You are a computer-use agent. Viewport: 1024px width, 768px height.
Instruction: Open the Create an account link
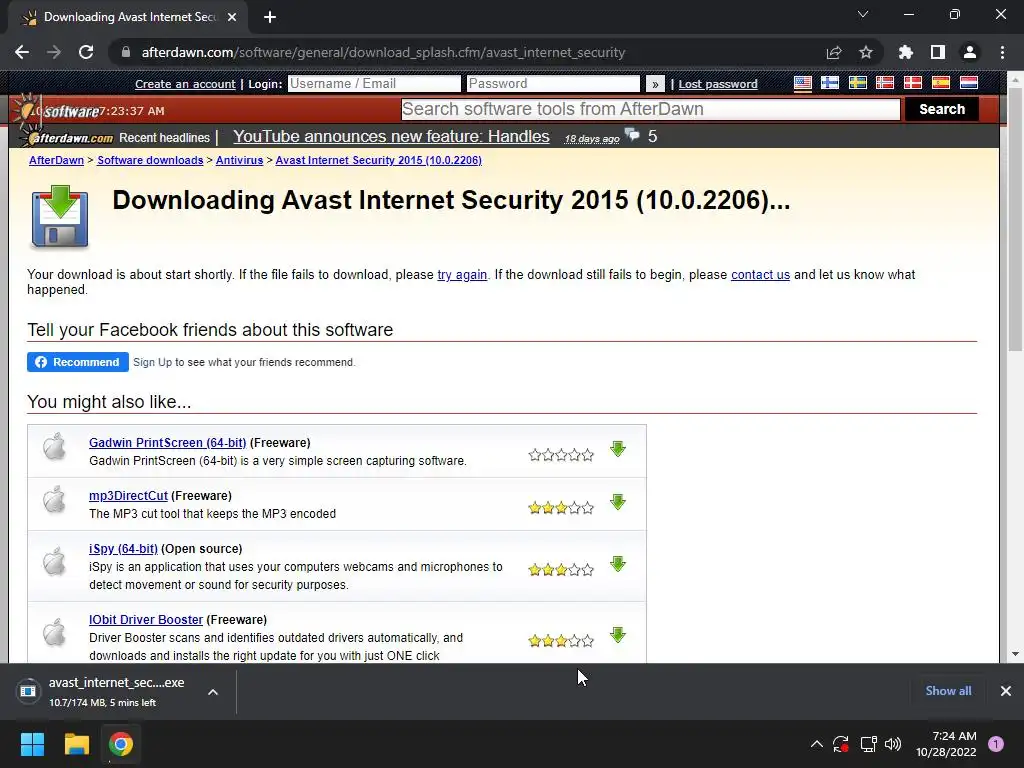point(185,84)
